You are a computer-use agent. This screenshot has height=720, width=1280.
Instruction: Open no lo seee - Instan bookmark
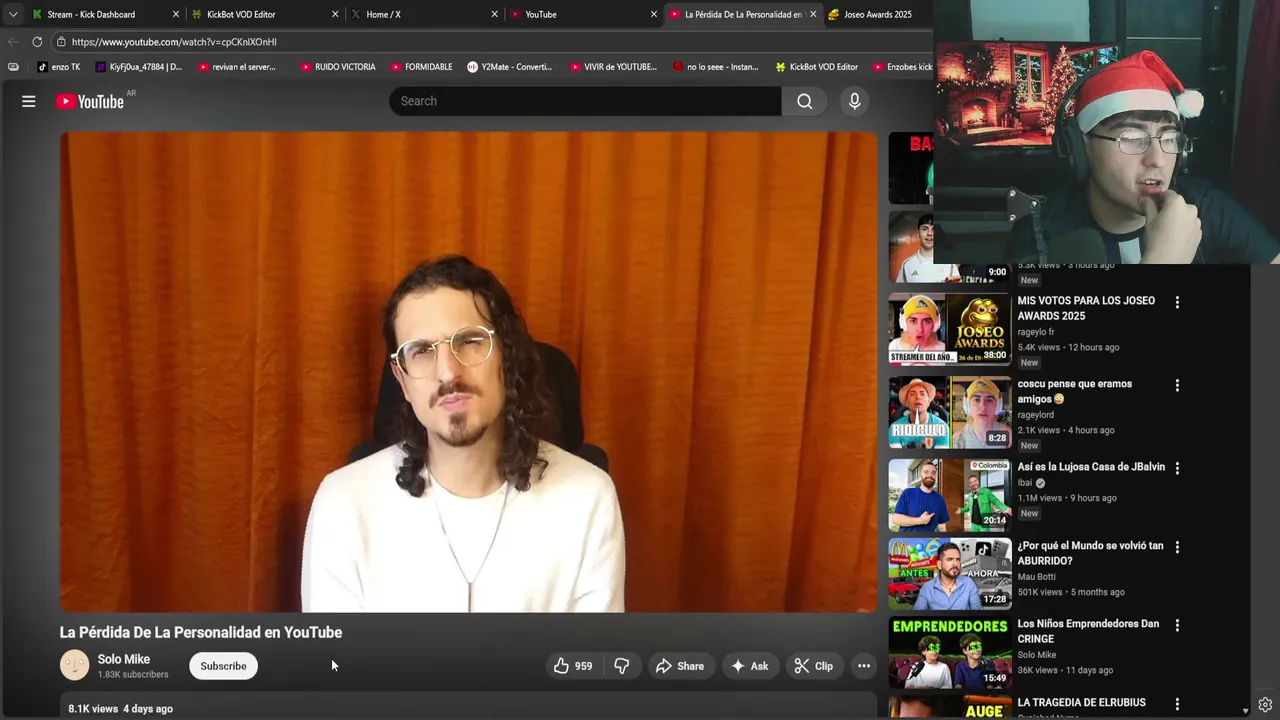click(715, 67)
